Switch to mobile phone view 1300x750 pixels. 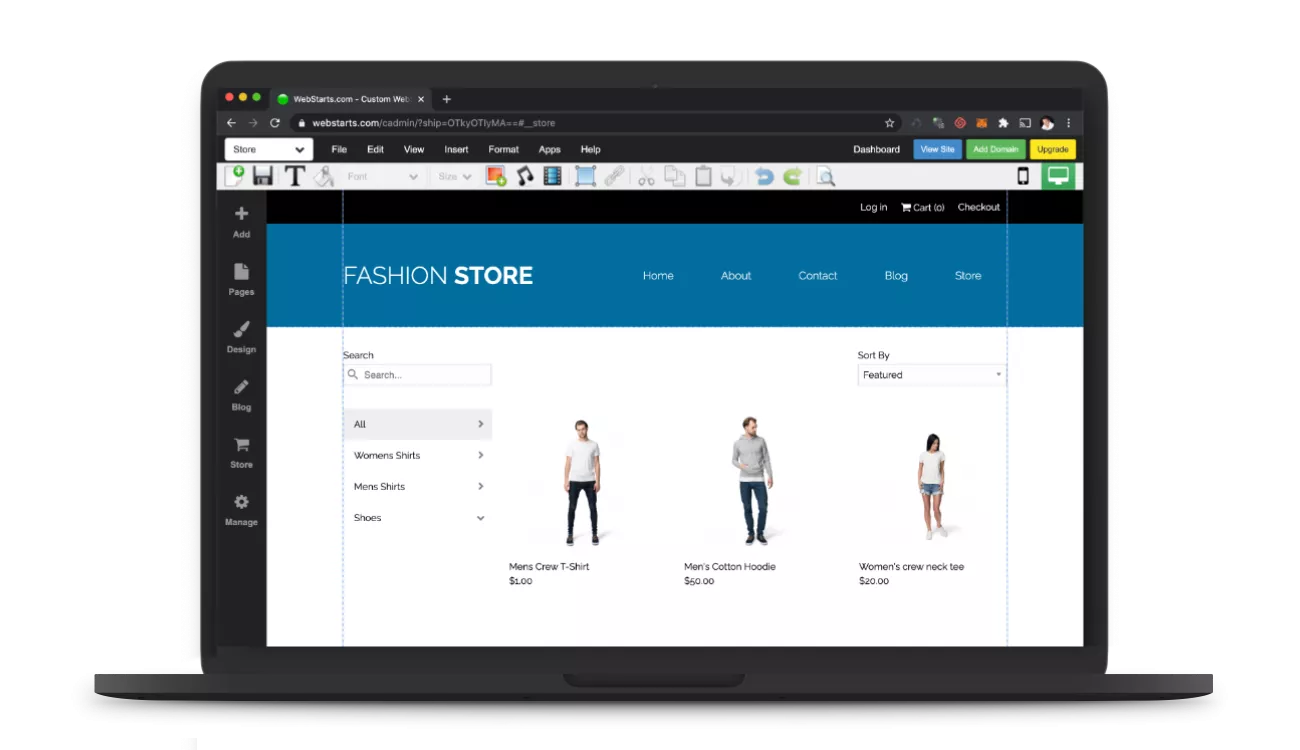(1023, 177)
